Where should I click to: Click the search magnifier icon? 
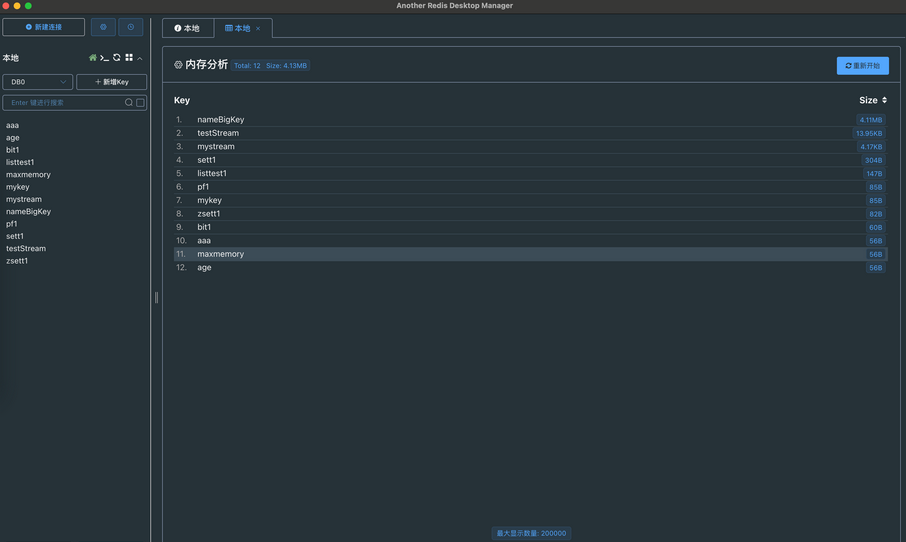tap(129, 103)
